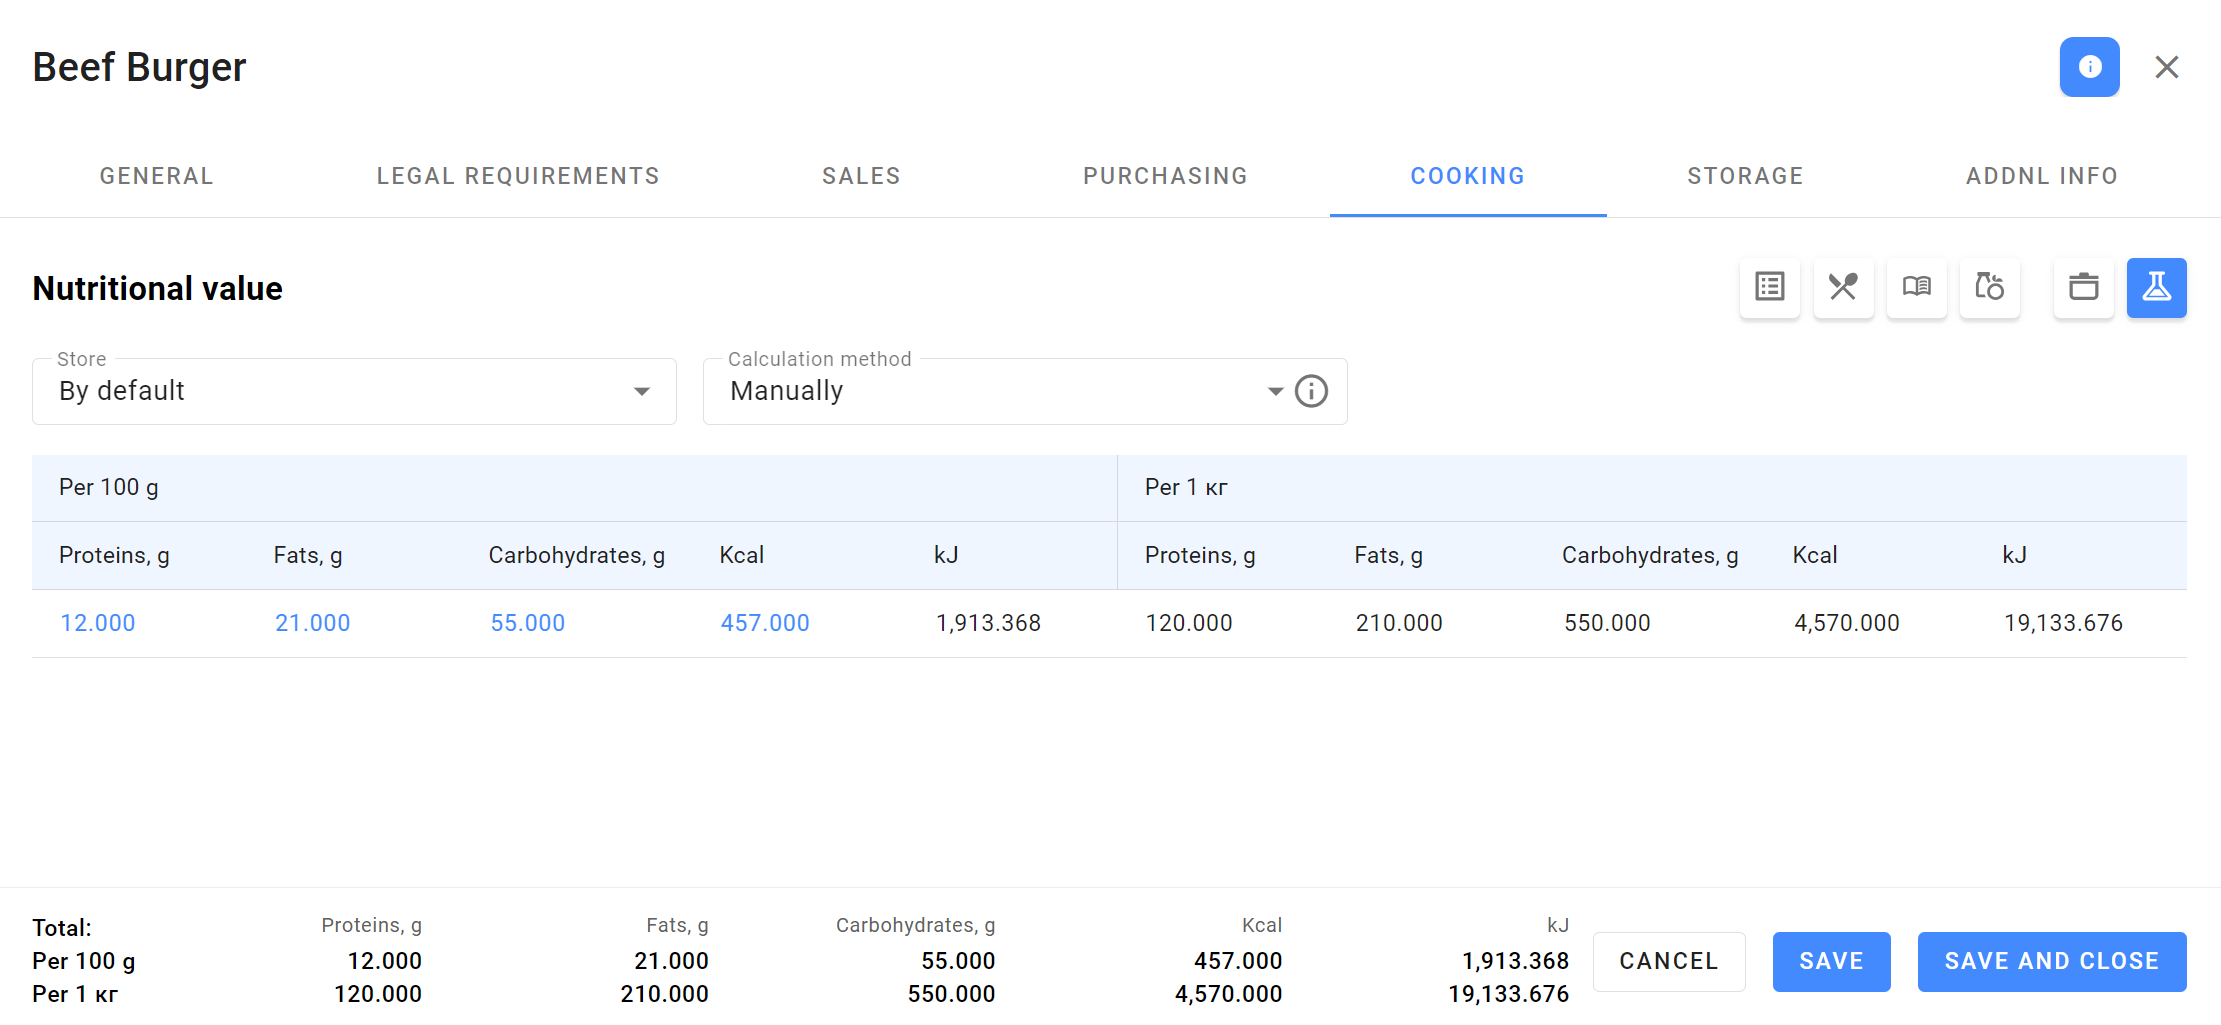Click the kJ value 1,913.368 in table
This screenshot has height=1025, width=2221.
tap(988, 623)
